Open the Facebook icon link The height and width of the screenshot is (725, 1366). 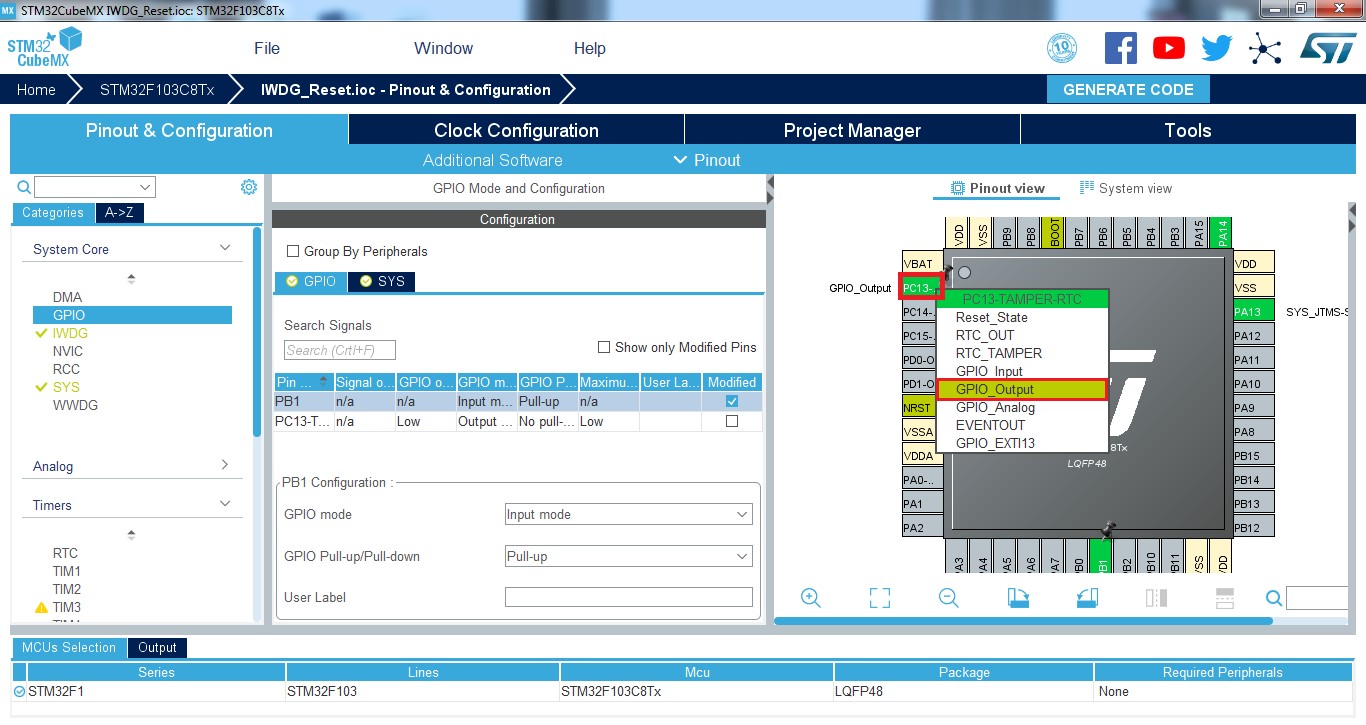click(x=1120, y=48)
